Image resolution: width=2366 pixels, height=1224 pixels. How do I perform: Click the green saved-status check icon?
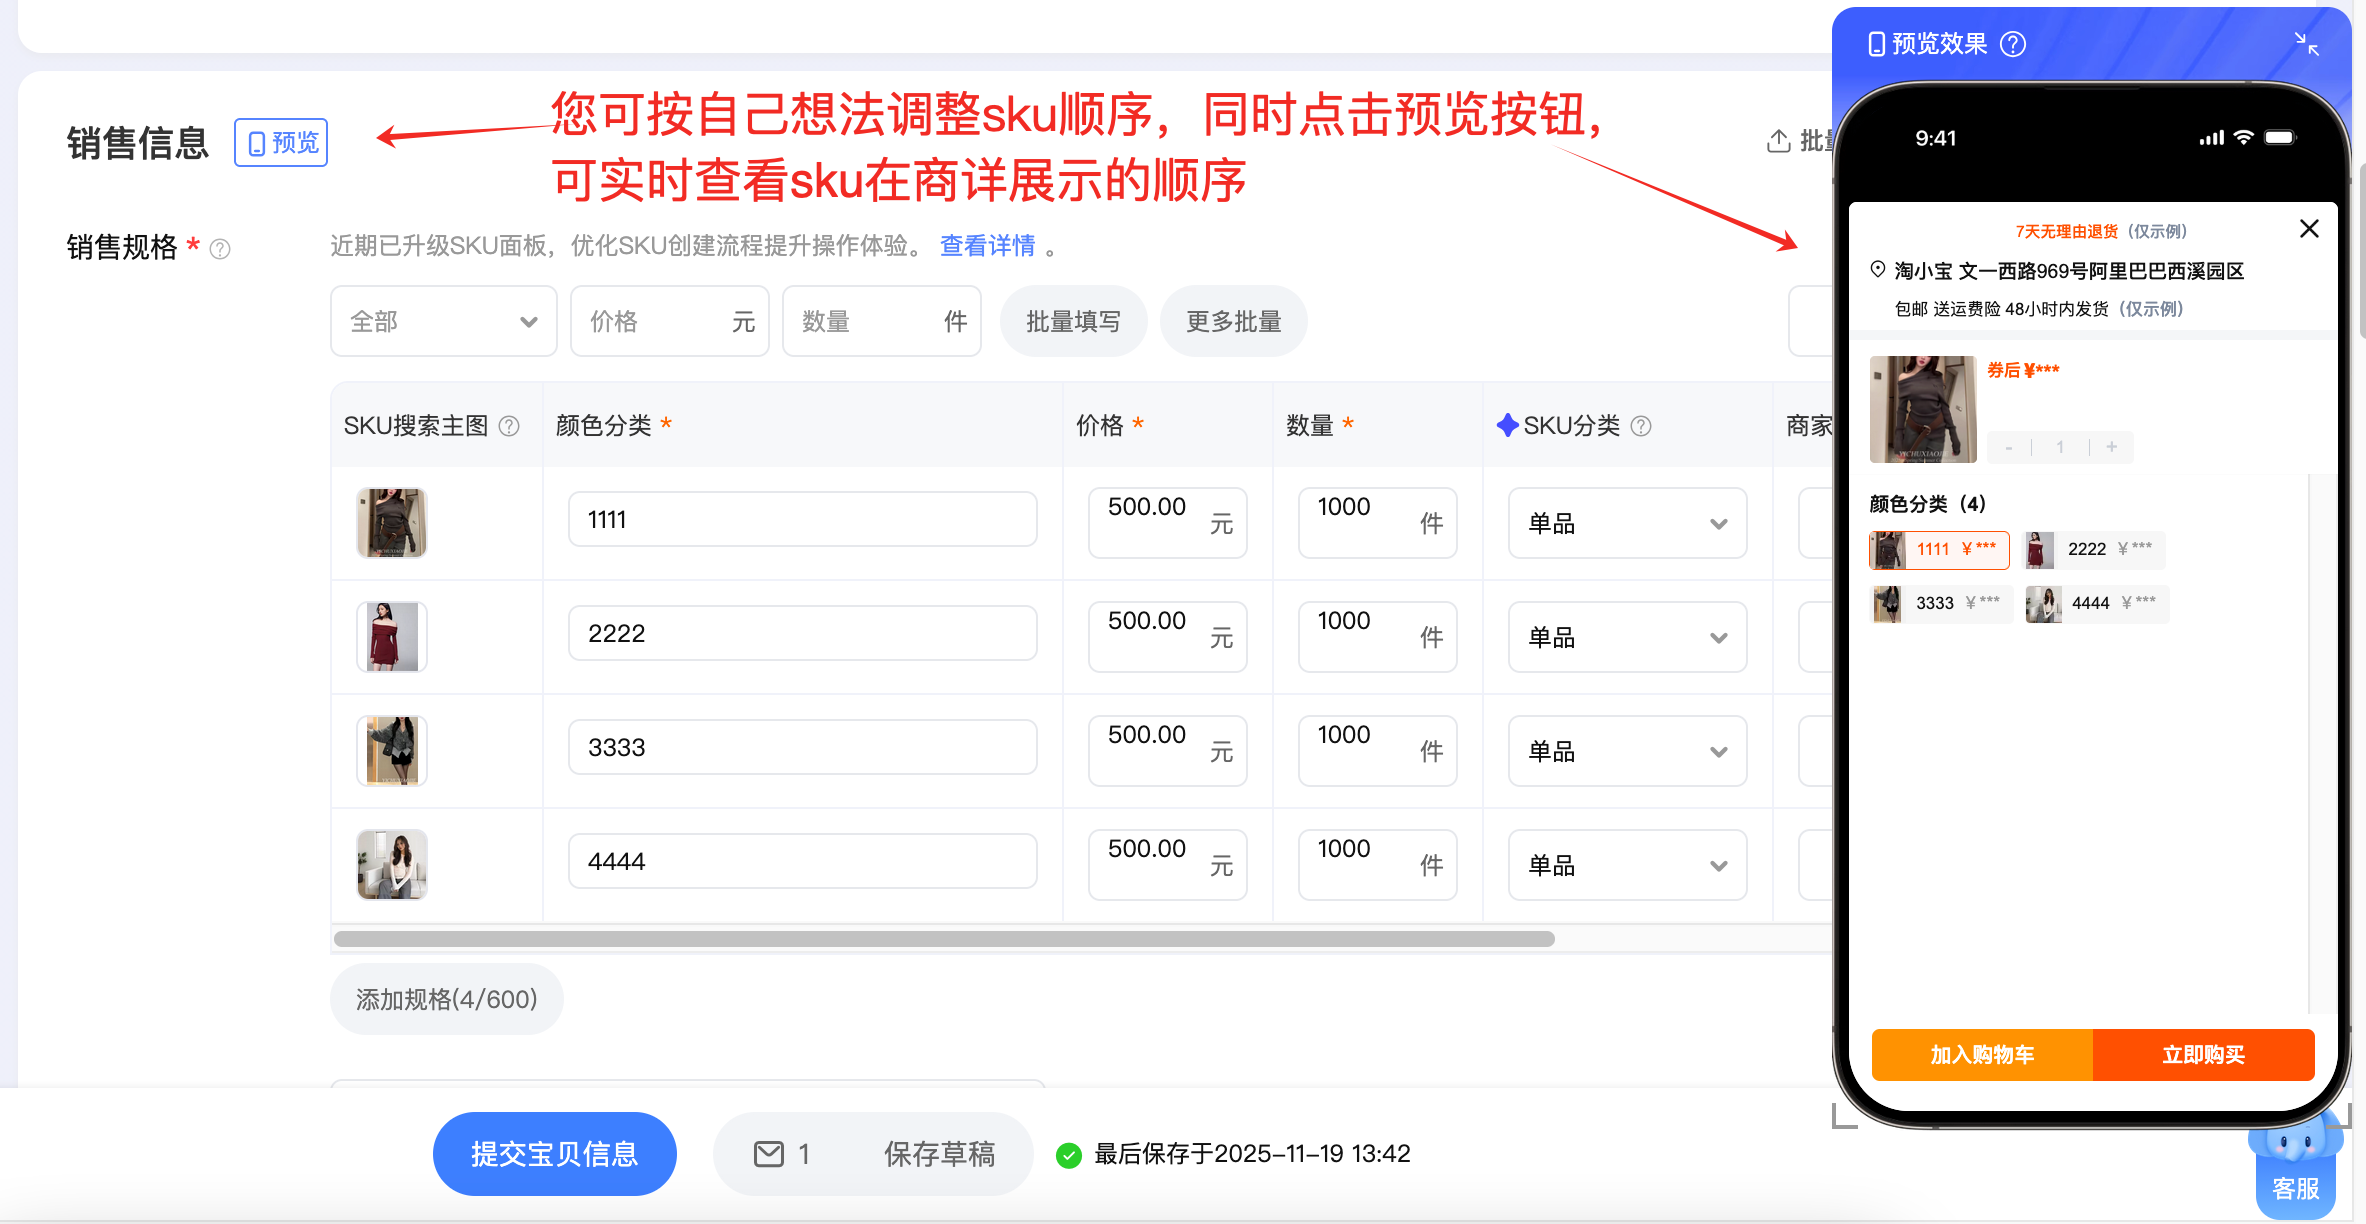[1068, 1155]
